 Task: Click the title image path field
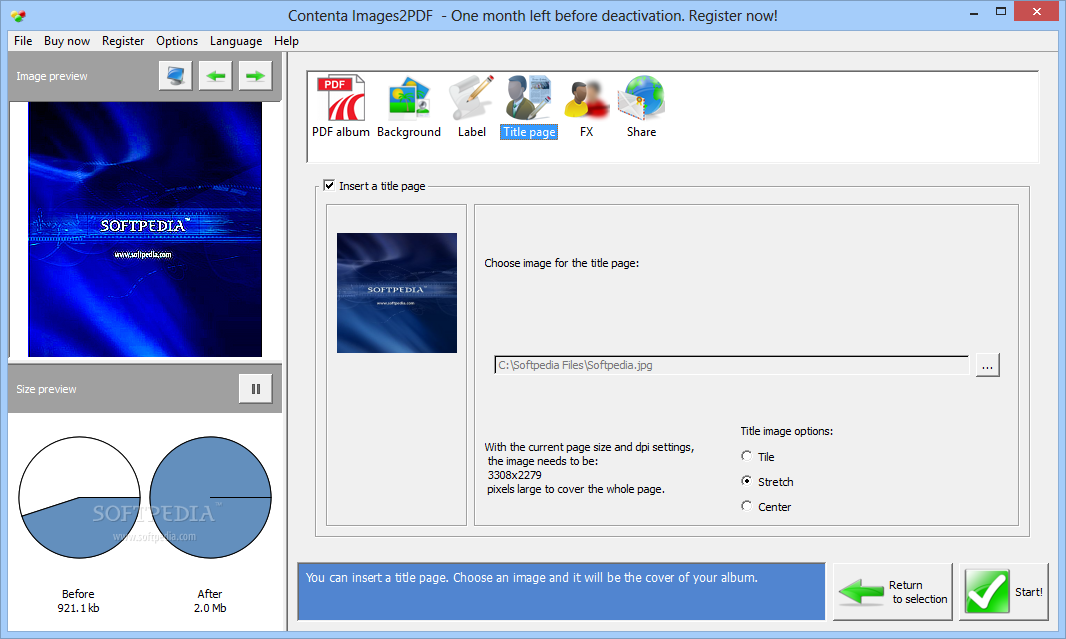click(732, 365)
